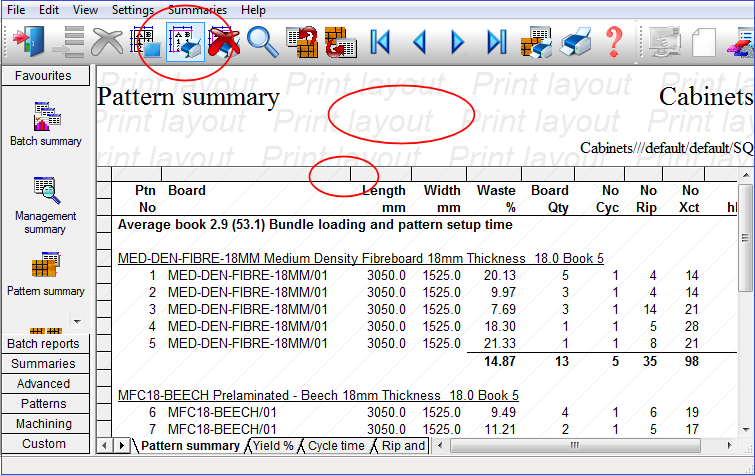Go to next record arrow
This screenshot has width=755, height=476.
pos(457,42)
